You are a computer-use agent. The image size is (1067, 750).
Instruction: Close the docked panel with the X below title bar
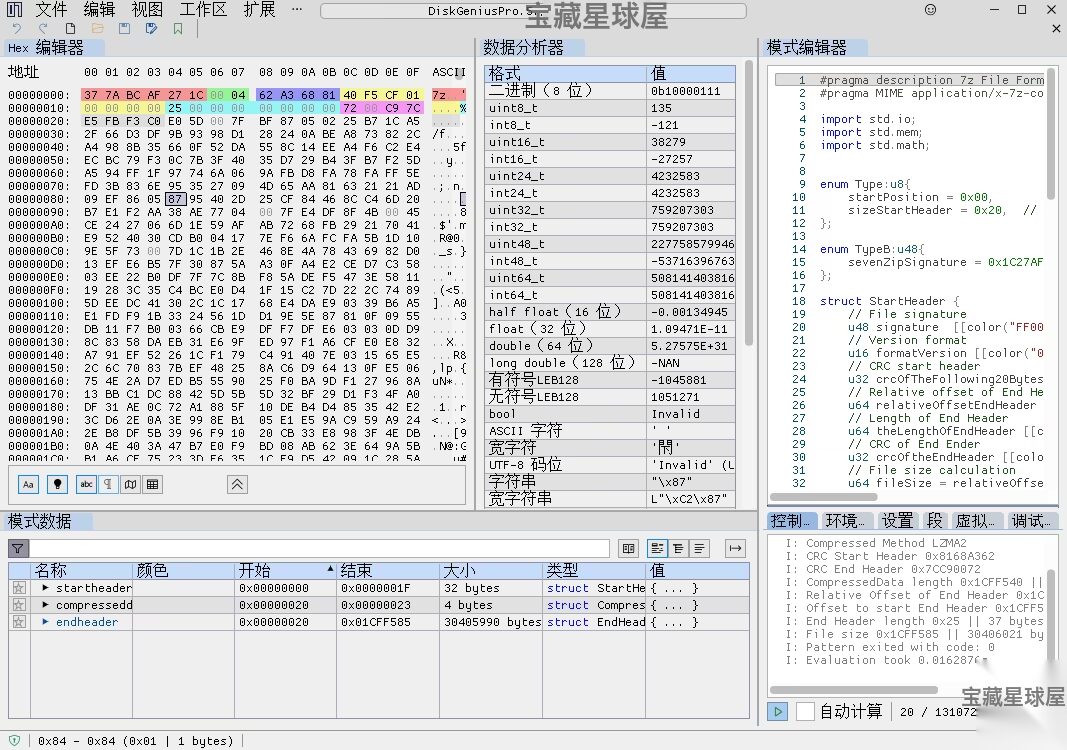1056,29
